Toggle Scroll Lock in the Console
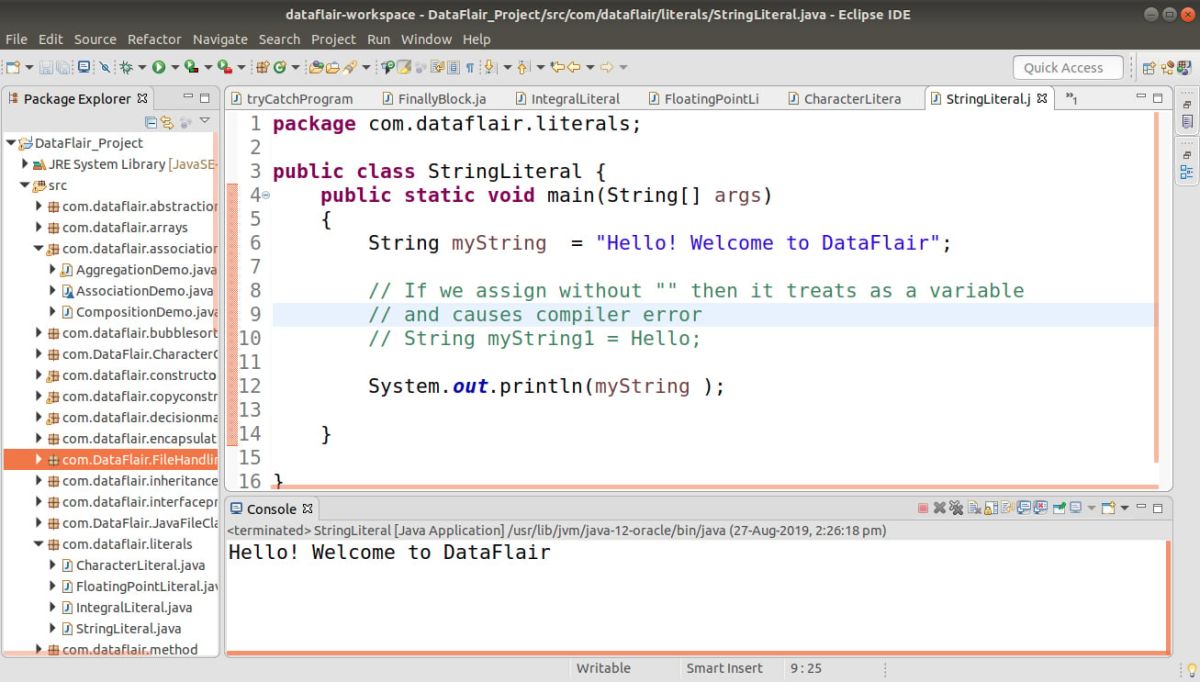Screen dimensions: 1200x682 [x=990, y=507]
